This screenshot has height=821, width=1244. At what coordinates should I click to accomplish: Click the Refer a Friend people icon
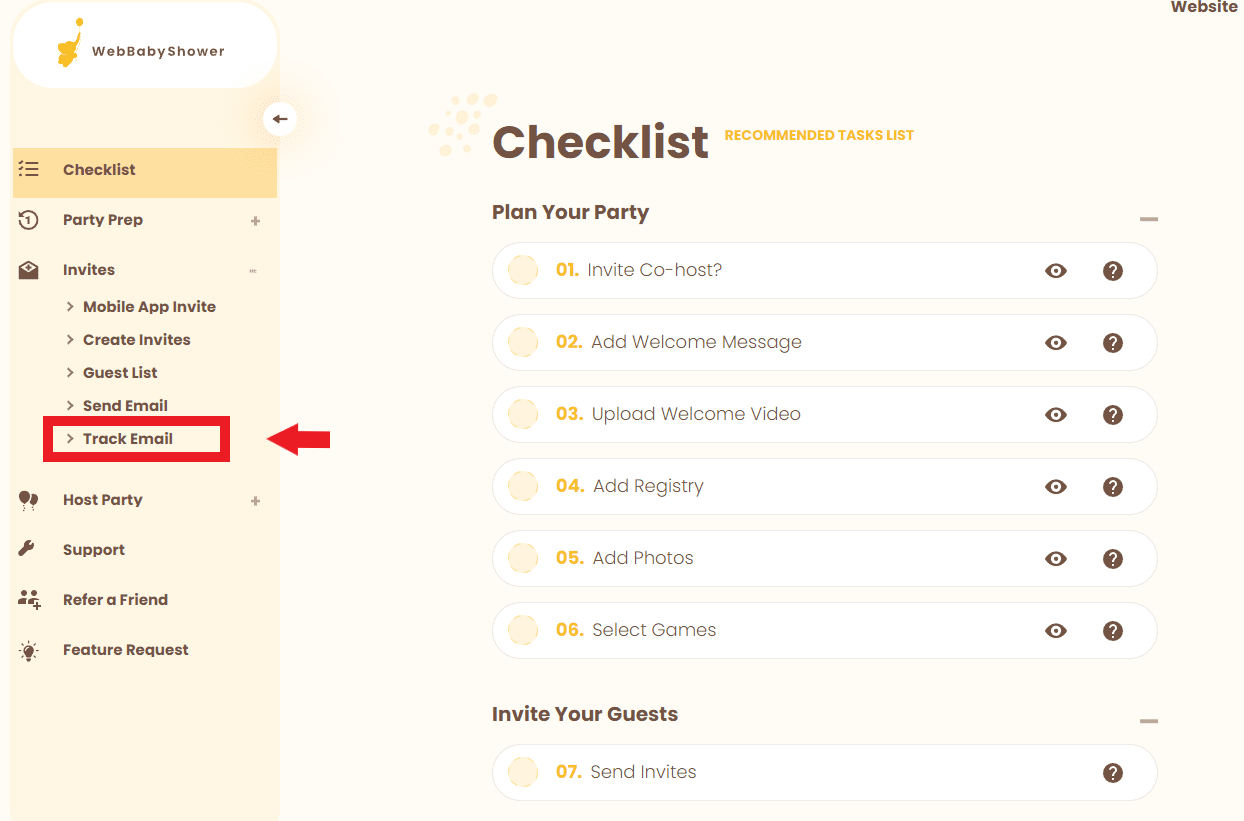[x=29, y=599]
